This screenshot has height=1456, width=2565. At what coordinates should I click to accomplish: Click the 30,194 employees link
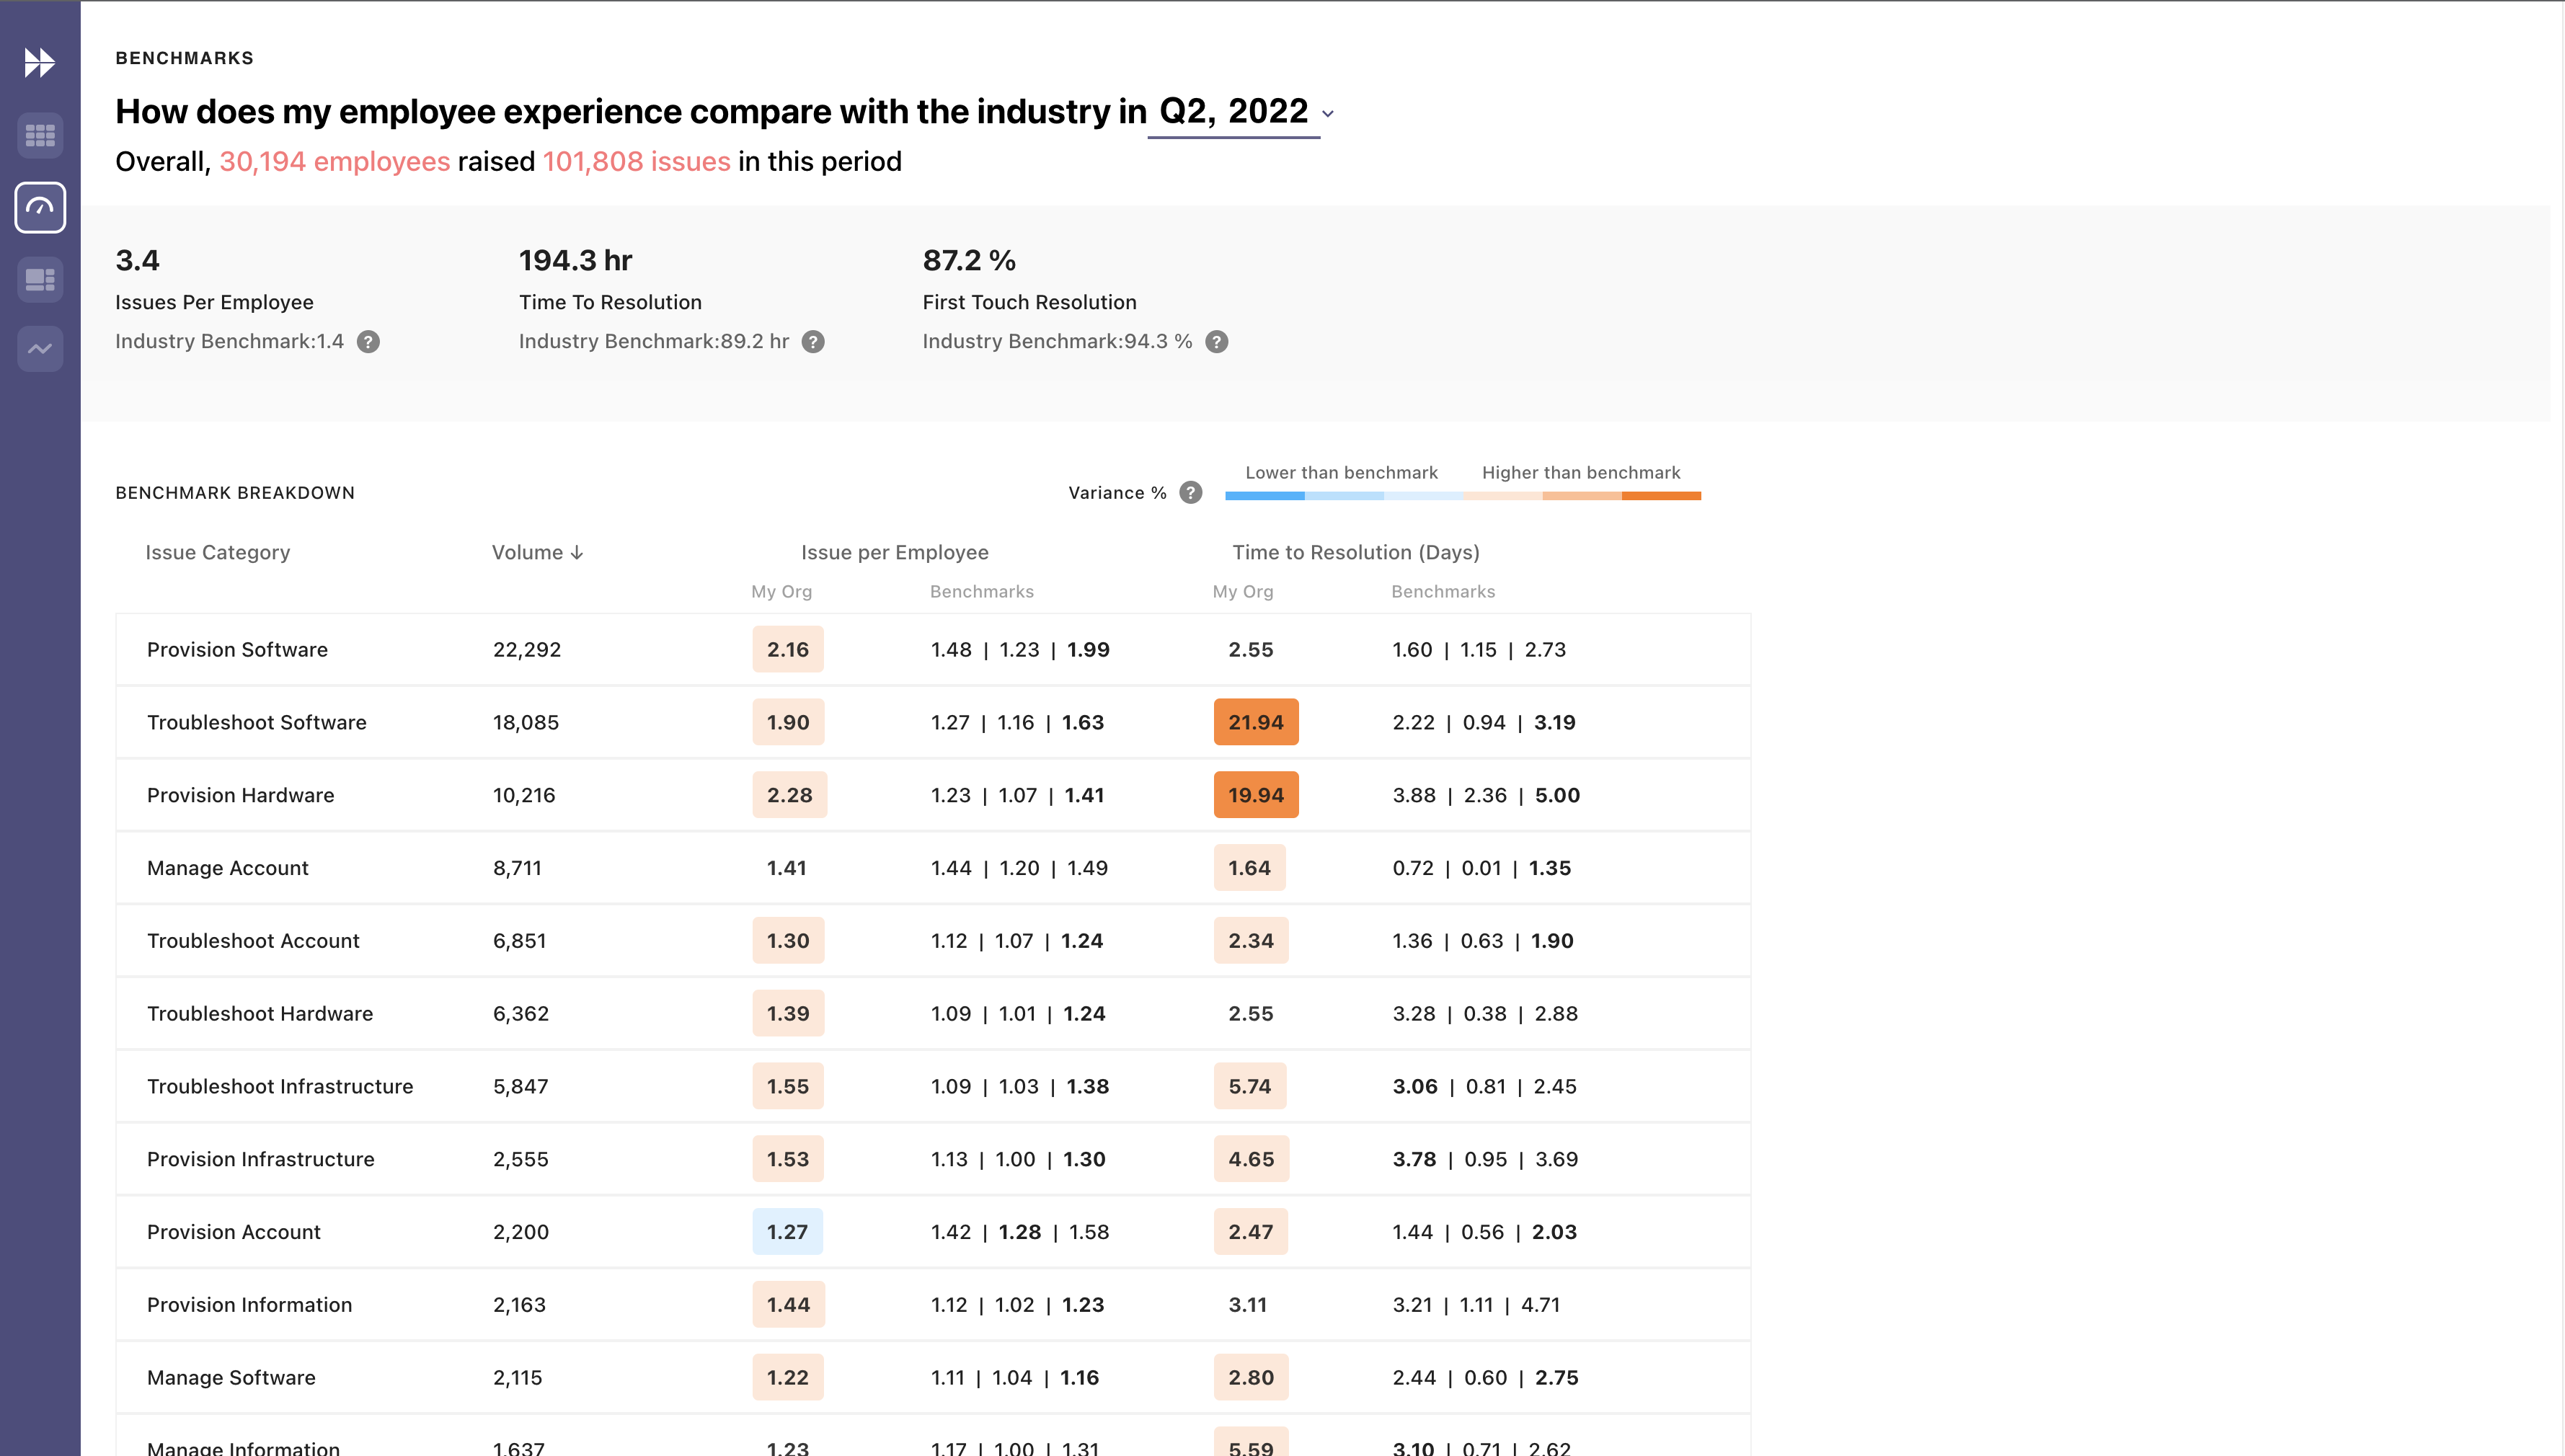pyautogui.click(x=334, y=162)
